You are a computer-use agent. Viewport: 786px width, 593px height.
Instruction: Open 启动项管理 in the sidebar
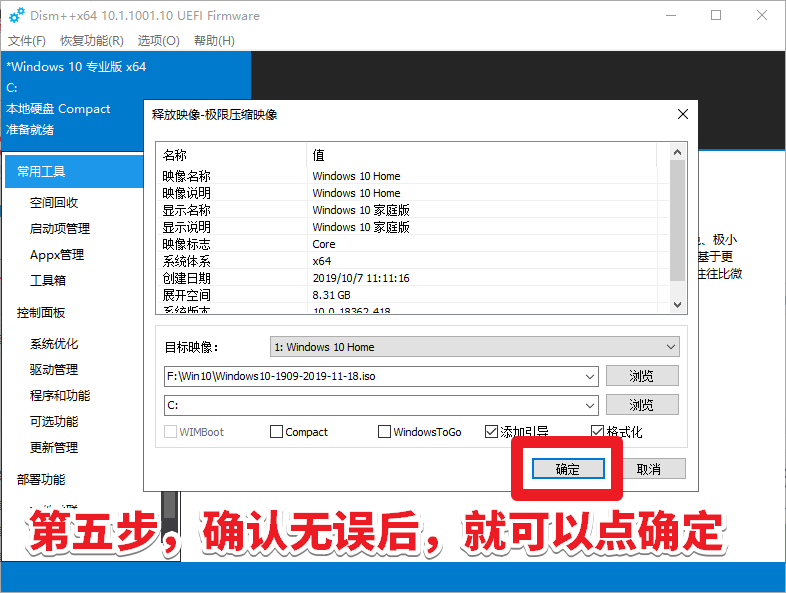[60, 229]
